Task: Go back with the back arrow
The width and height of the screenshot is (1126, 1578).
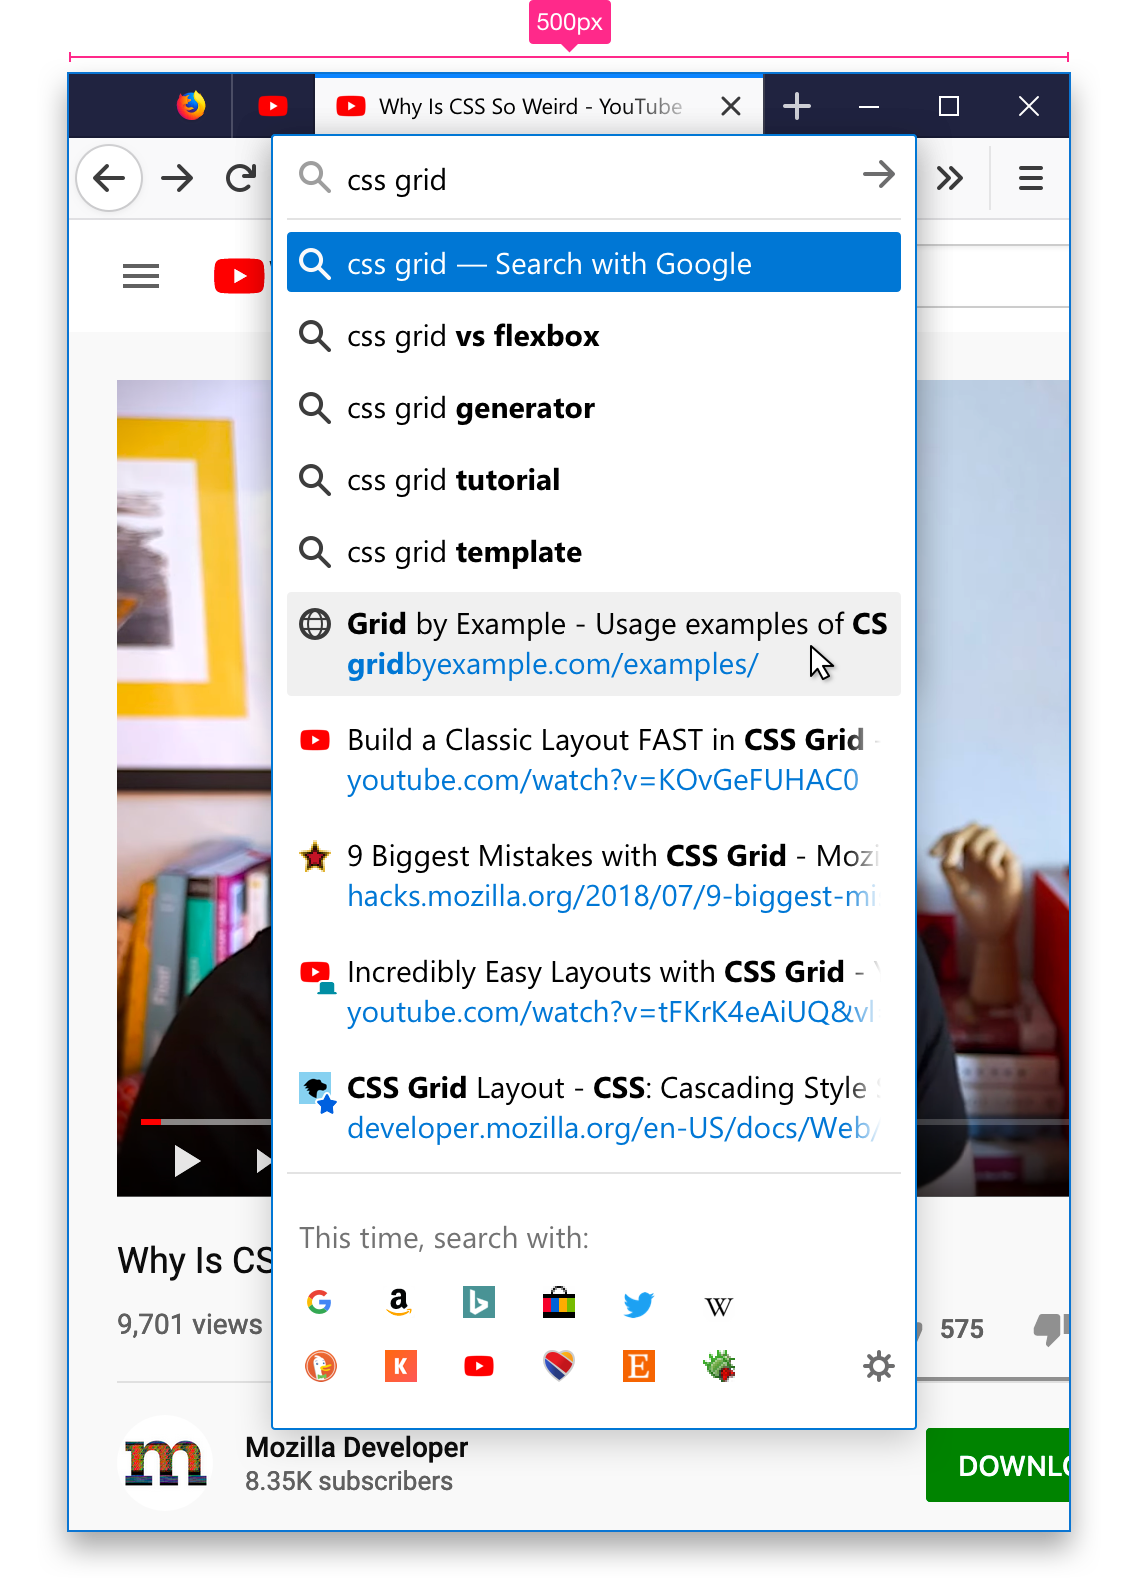Action: [109, 179]
